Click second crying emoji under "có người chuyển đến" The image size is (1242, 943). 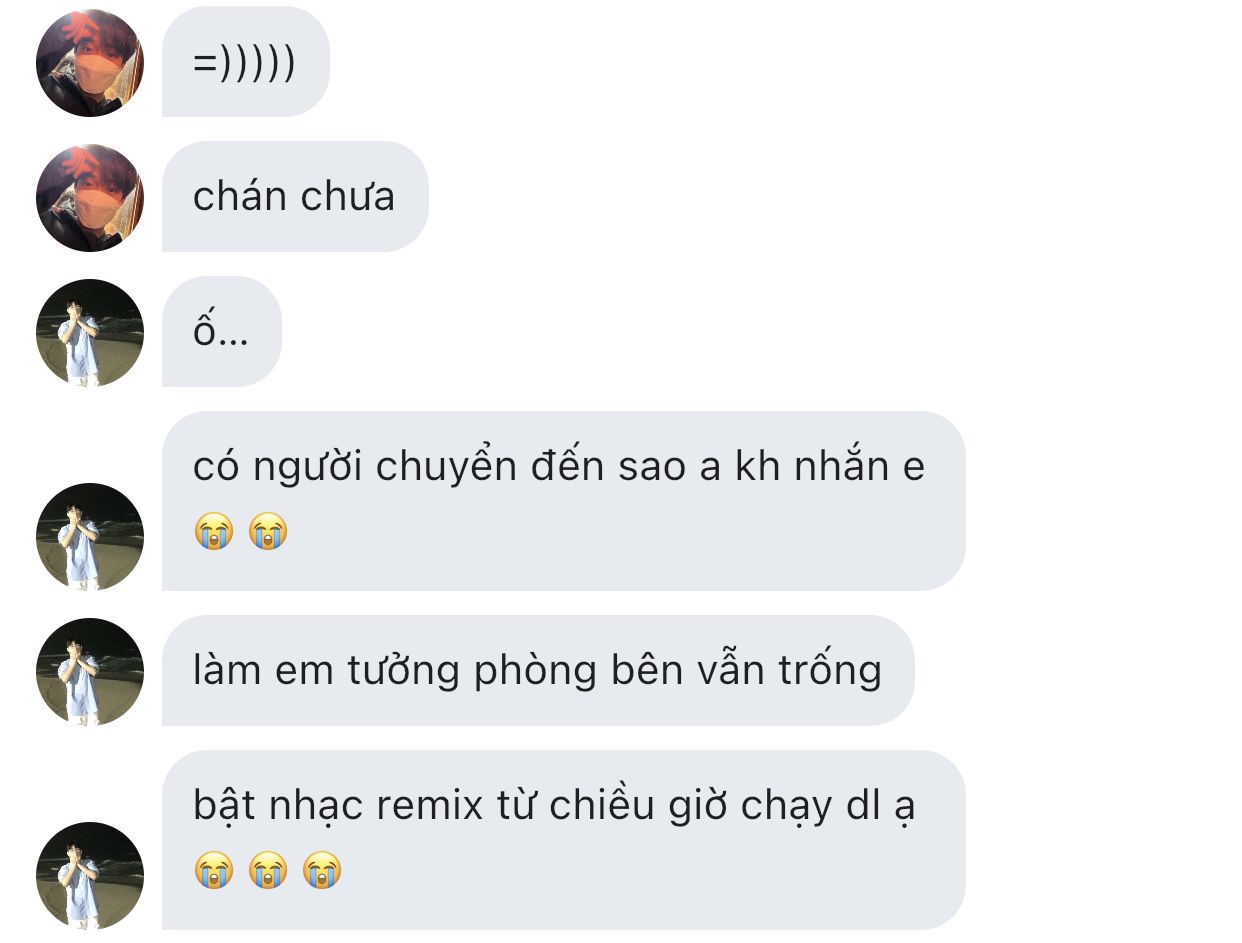tap(268, 531)
